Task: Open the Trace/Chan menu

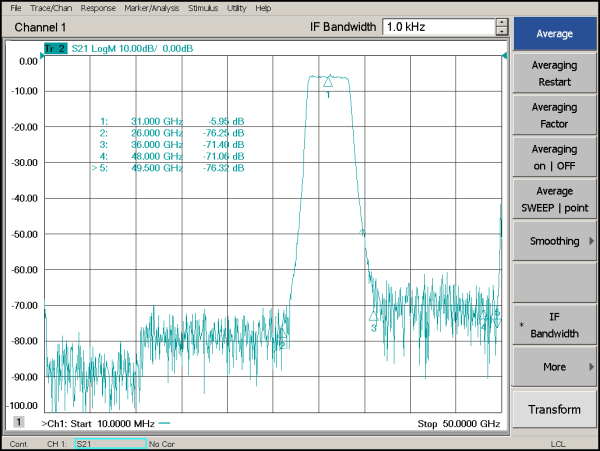Action: (51, 8)
